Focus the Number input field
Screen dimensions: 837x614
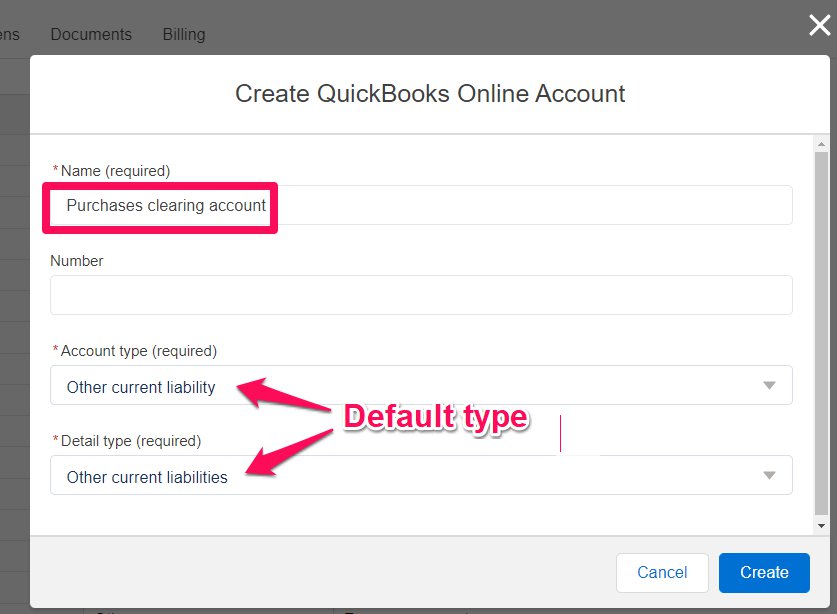pos(421,295)
